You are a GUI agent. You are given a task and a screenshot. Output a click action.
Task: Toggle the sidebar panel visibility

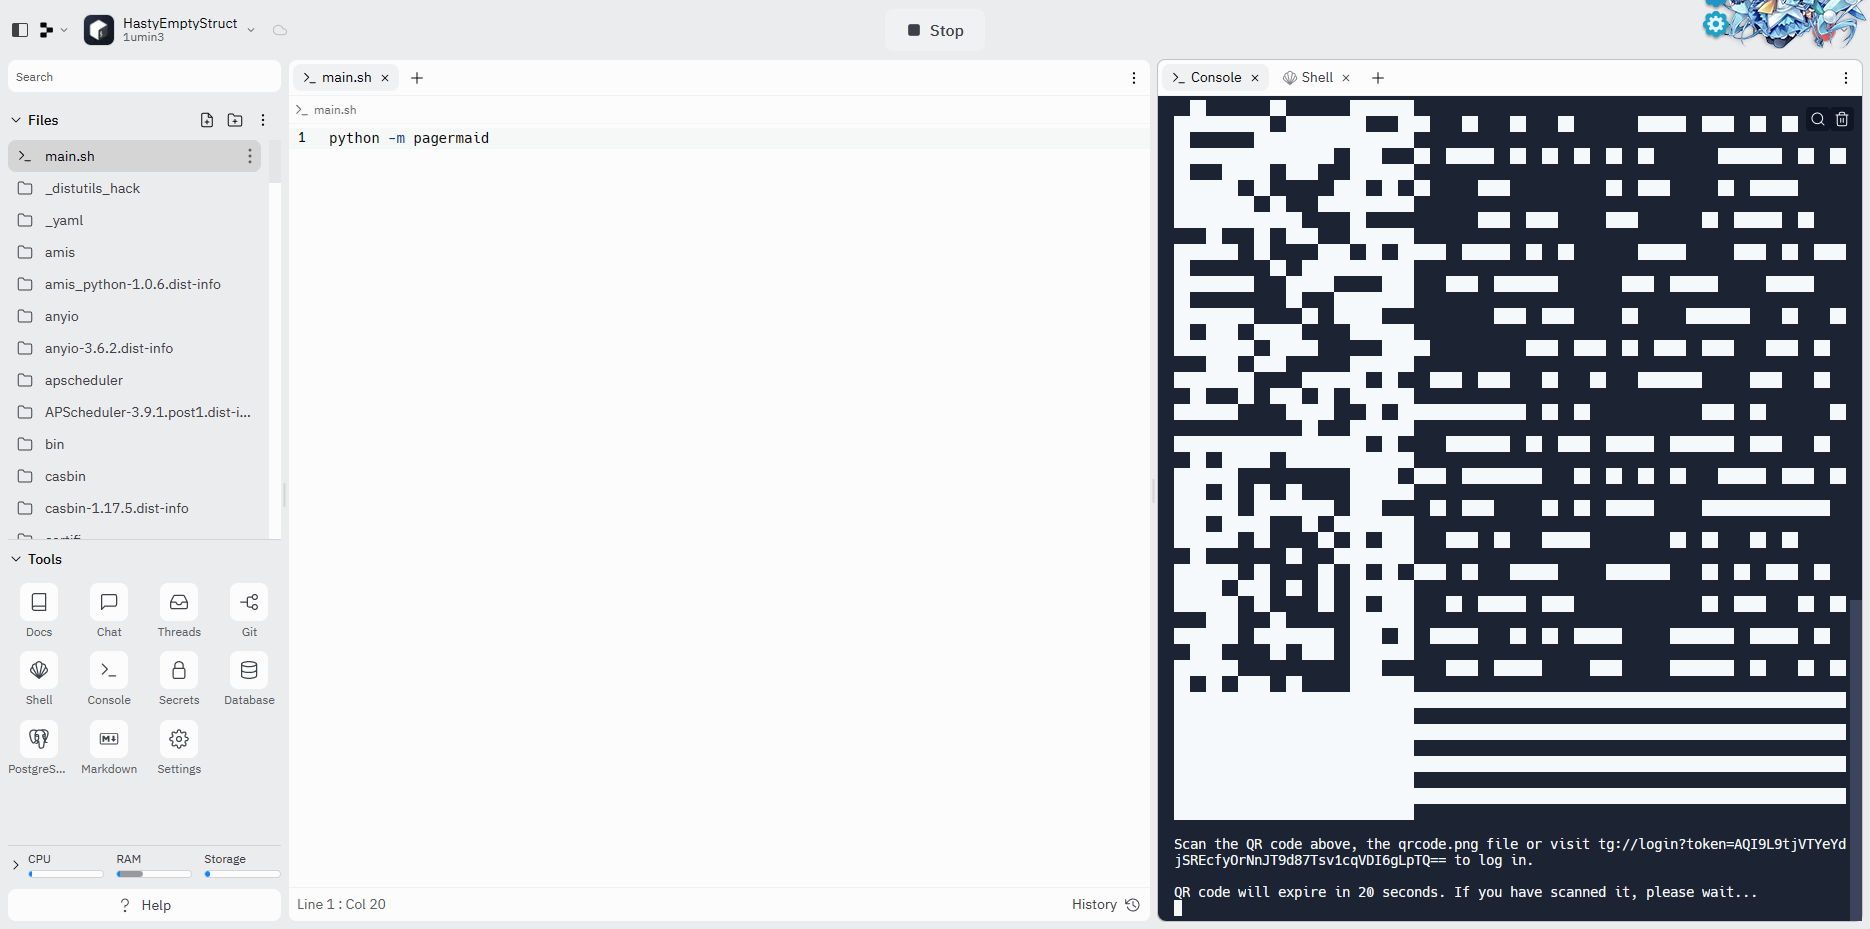20,30
